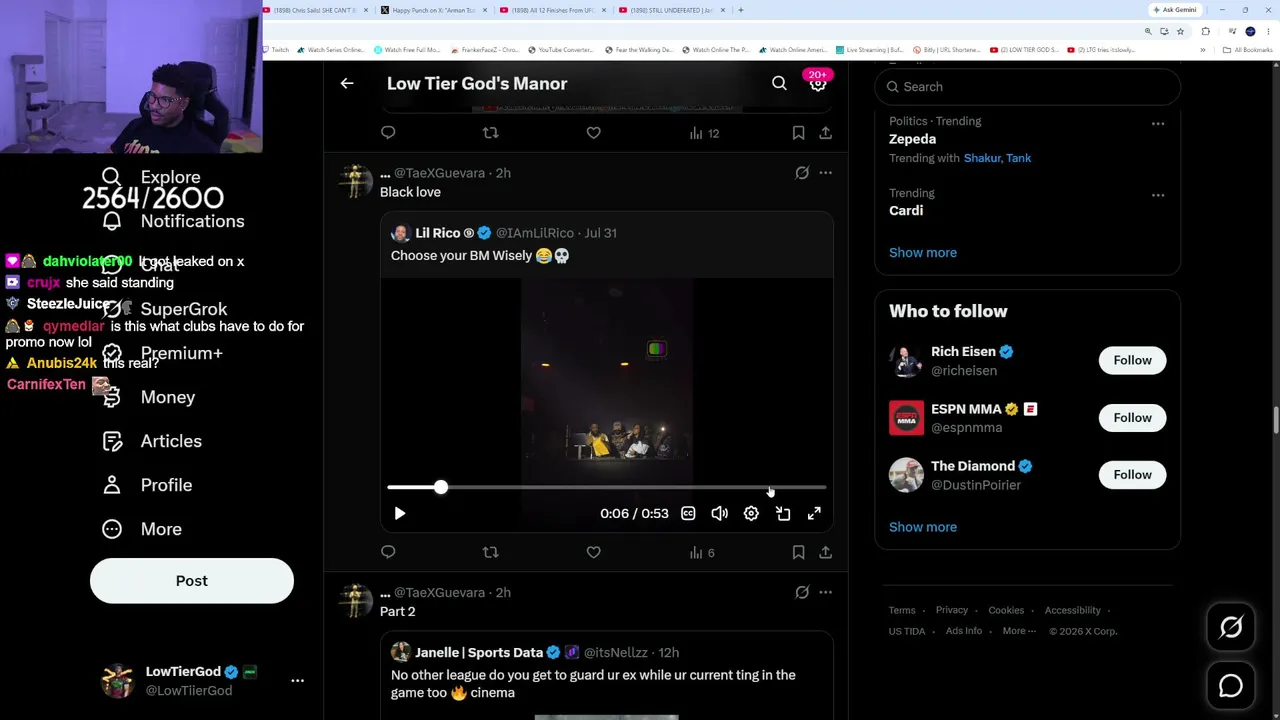
Task: Expand the video to fullscreen
Action: click(x=814, y=513)
